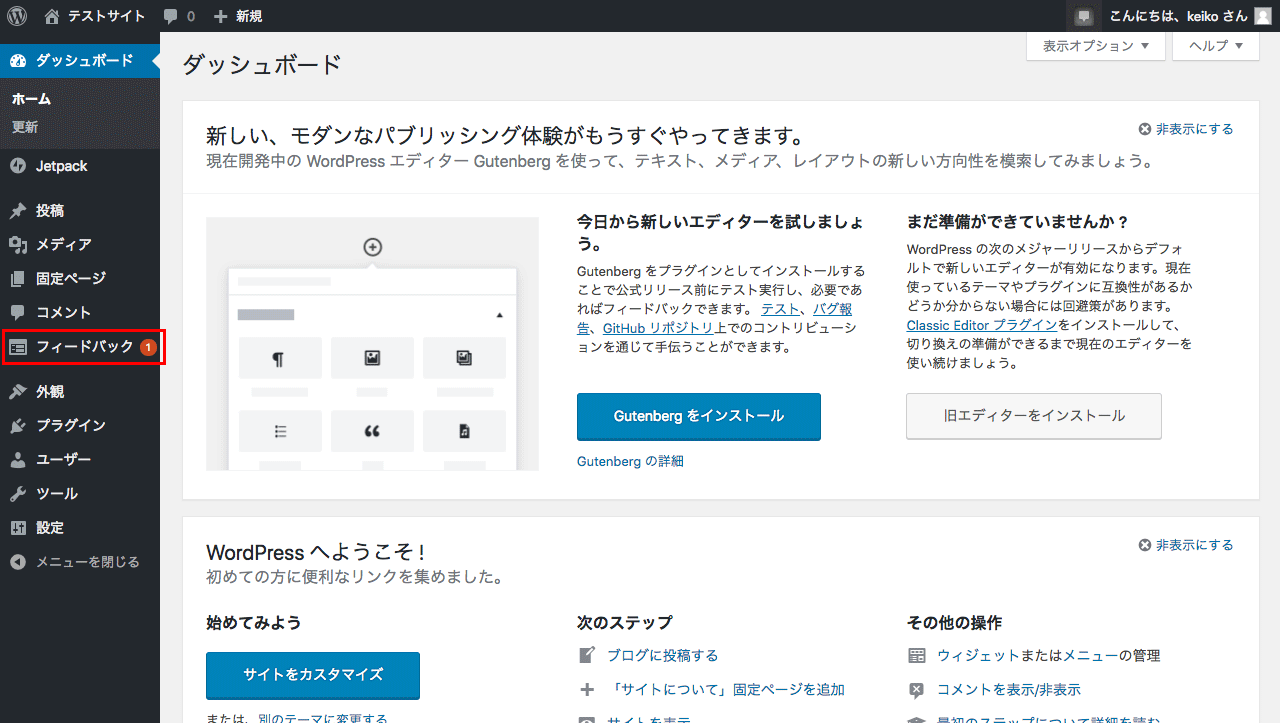
Task: Click the 設定 sliders icon
Action: click(x=18, y=528)
